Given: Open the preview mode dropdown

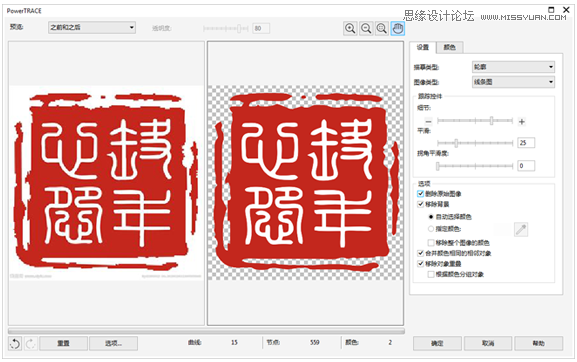Looking at the screenshot, I should coord(92,28).
